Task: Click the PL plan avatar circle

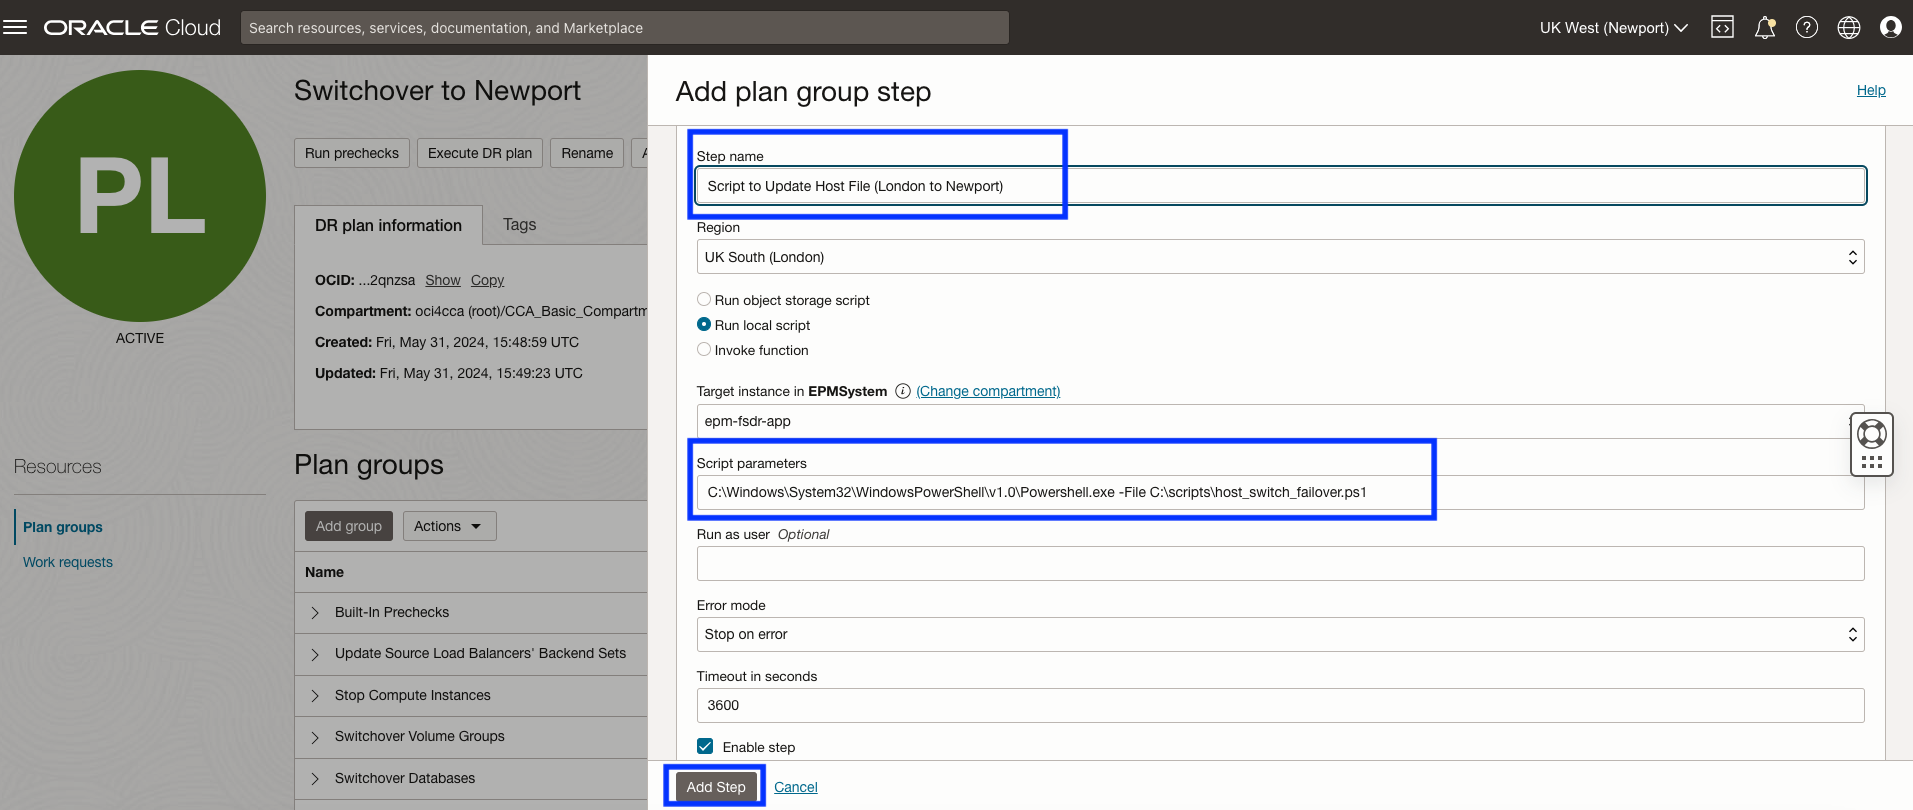Action: pos(140,196)
